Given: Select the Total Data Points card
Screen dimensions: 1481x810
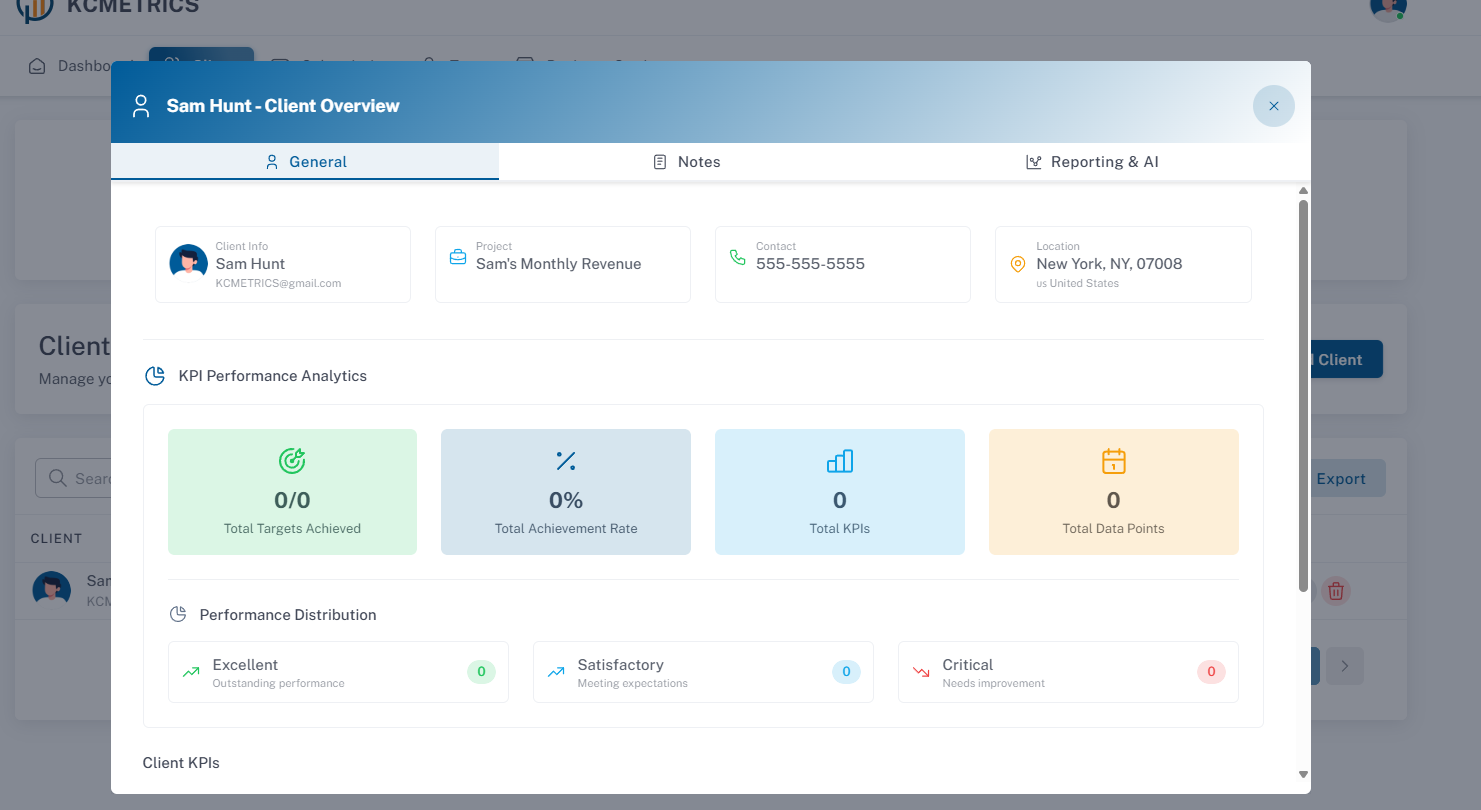Looking at the screenshot, I should click(1114, 492).
